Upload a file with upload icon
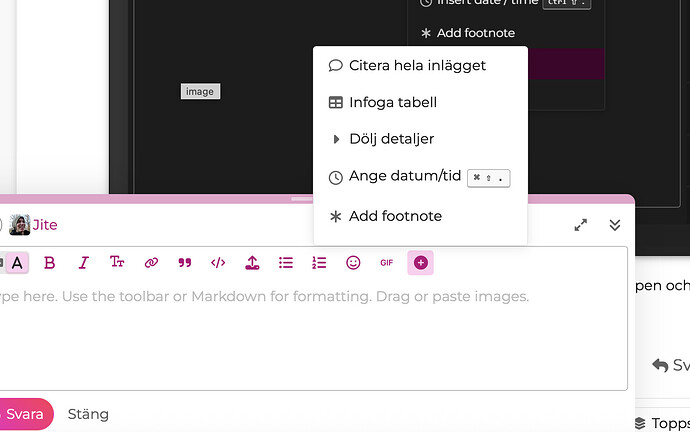Viewport: 690px width, 432px height. 252,263
